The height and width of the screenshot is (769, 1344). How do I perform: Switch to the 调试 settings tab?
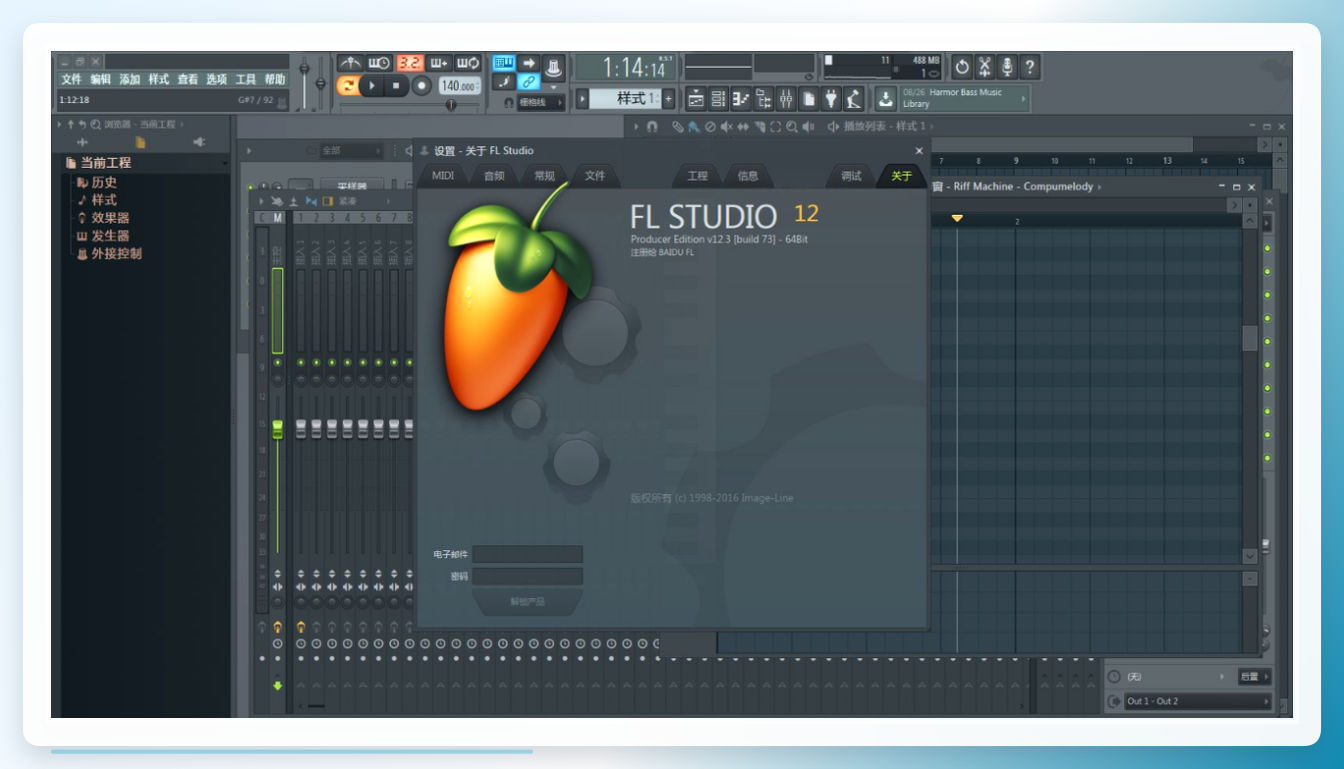pyautogui.click(x=851, y=176)
